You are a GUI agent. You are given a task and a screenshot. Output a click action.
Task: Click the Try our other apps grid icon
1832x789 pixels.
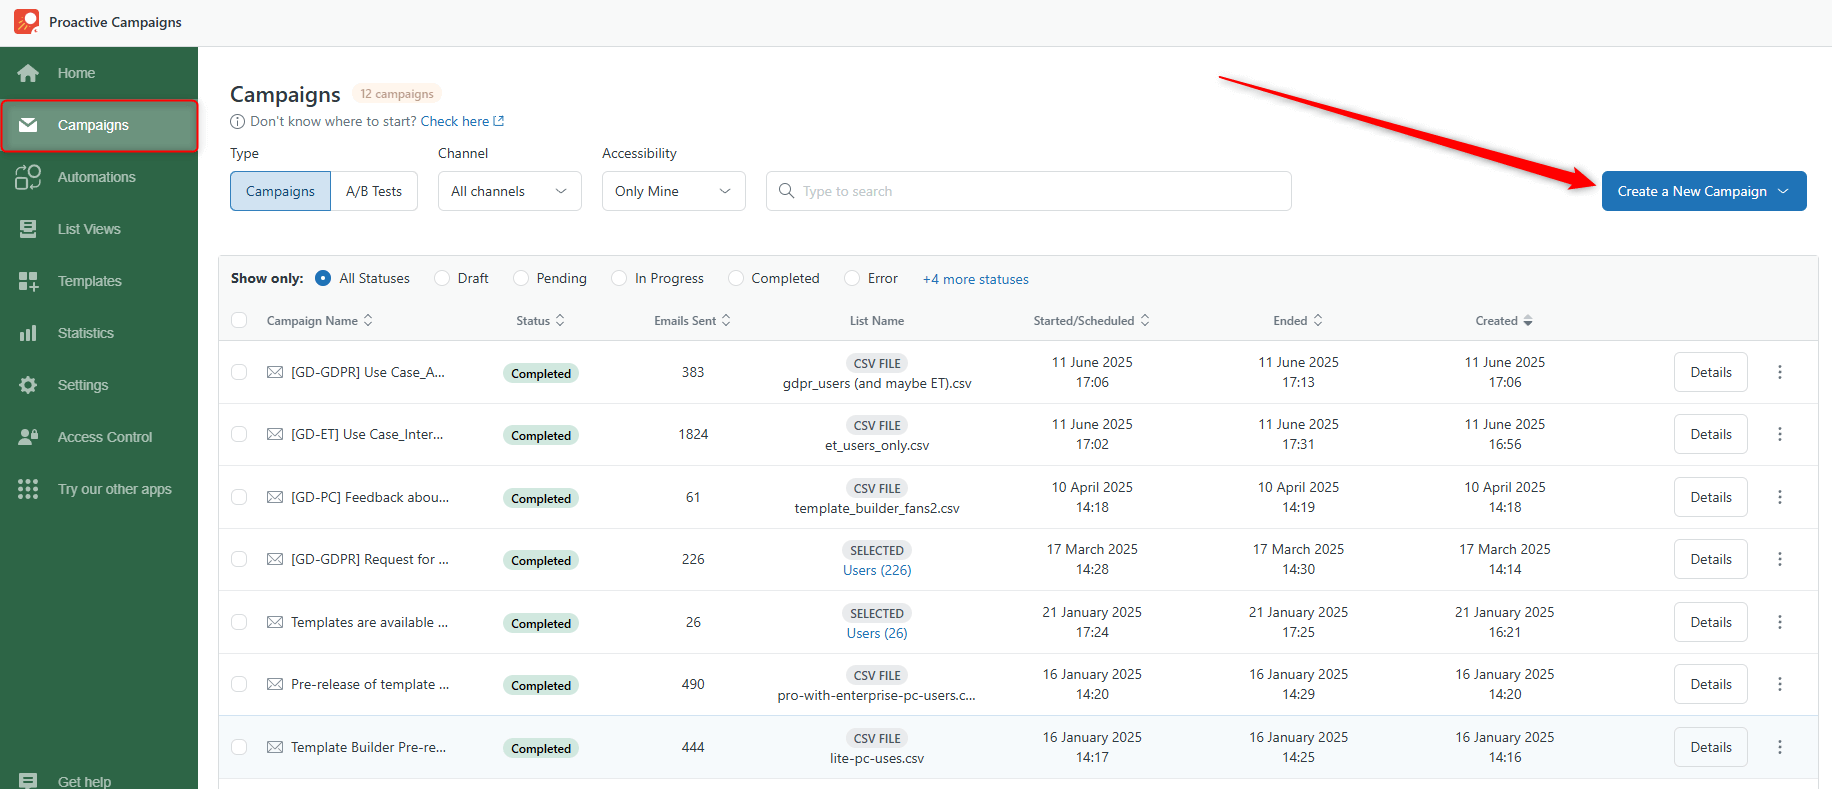(28, 489)
